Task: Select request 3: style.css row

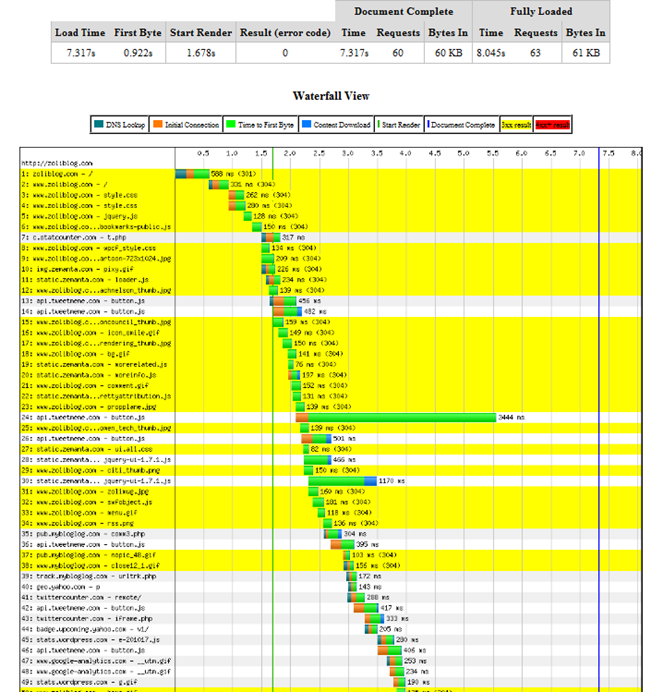Action: 331,195
